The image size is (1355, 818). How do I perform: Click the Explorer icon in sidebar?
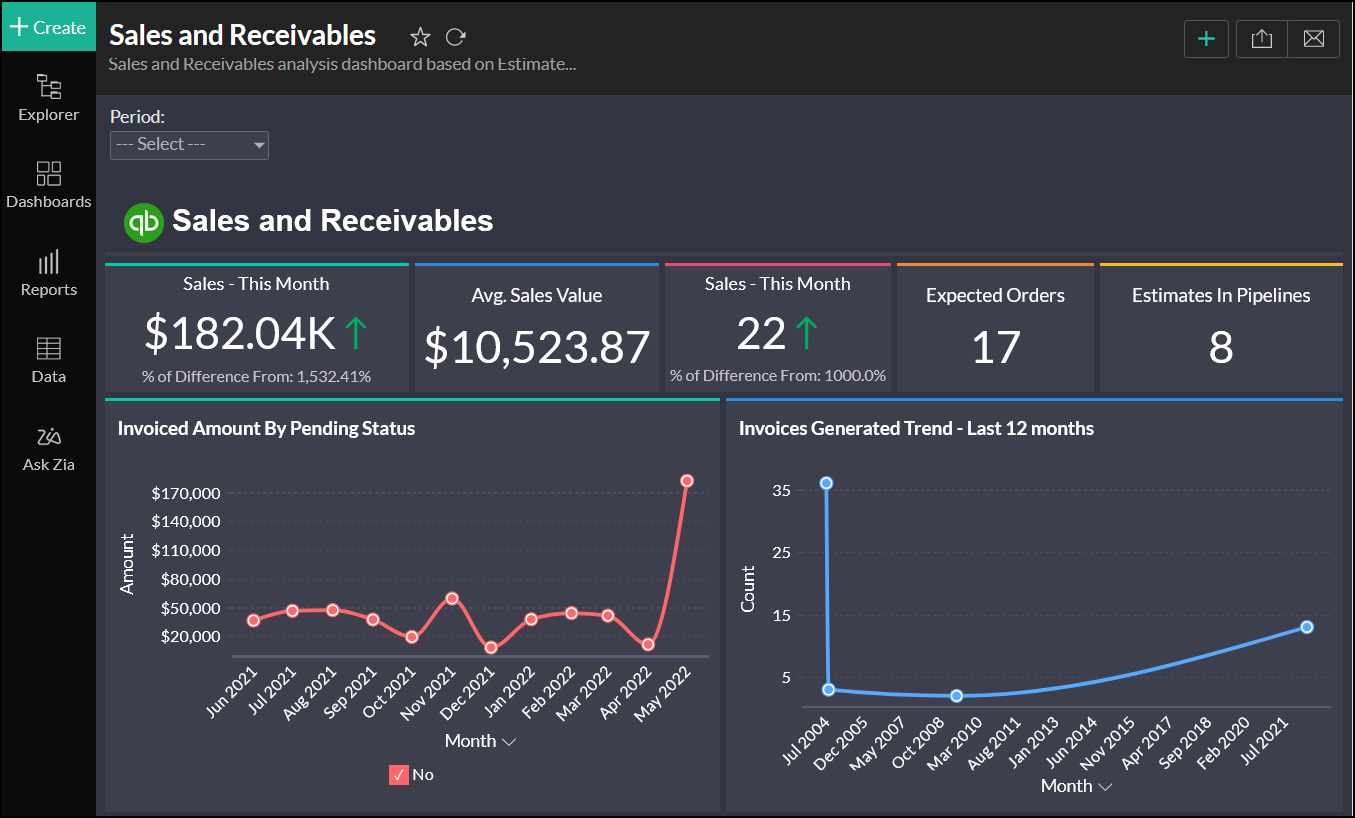(x=48, y=88)
